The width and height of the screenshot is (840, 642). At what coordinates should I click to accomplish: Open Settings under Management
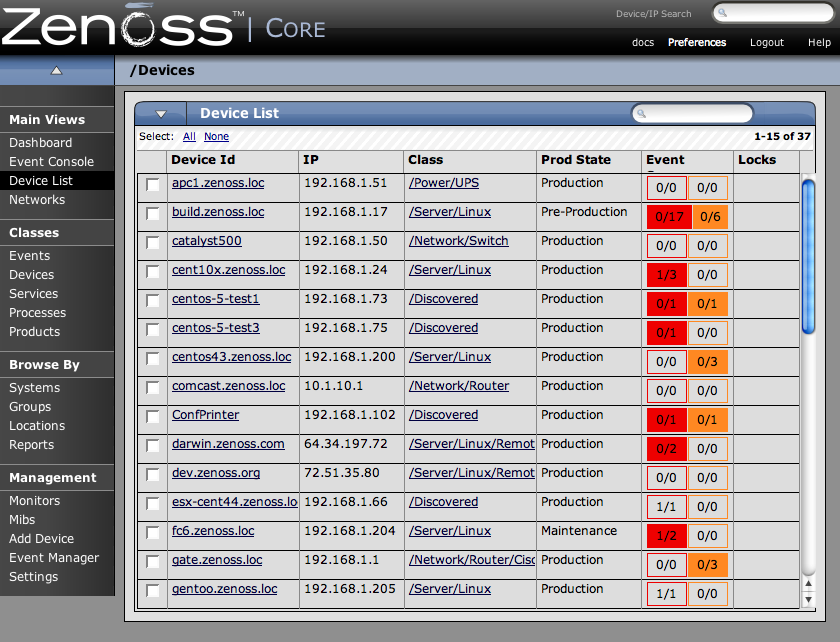tap(33, 577)
